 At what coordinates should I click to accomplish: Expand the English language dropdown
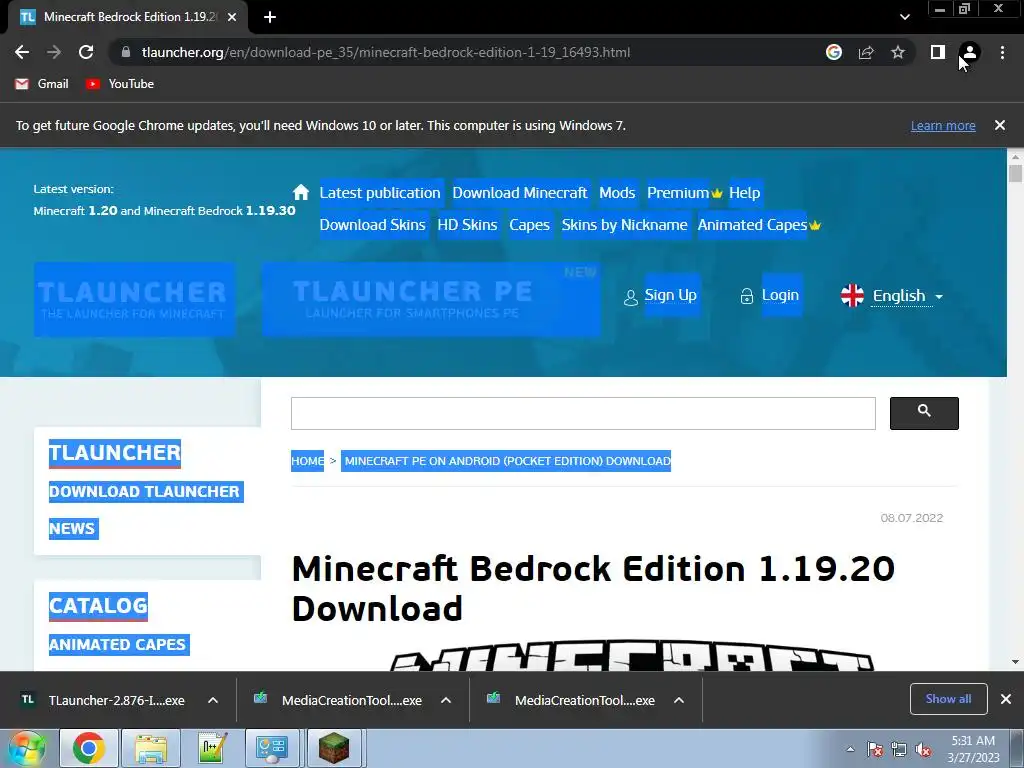click(908, 296)
